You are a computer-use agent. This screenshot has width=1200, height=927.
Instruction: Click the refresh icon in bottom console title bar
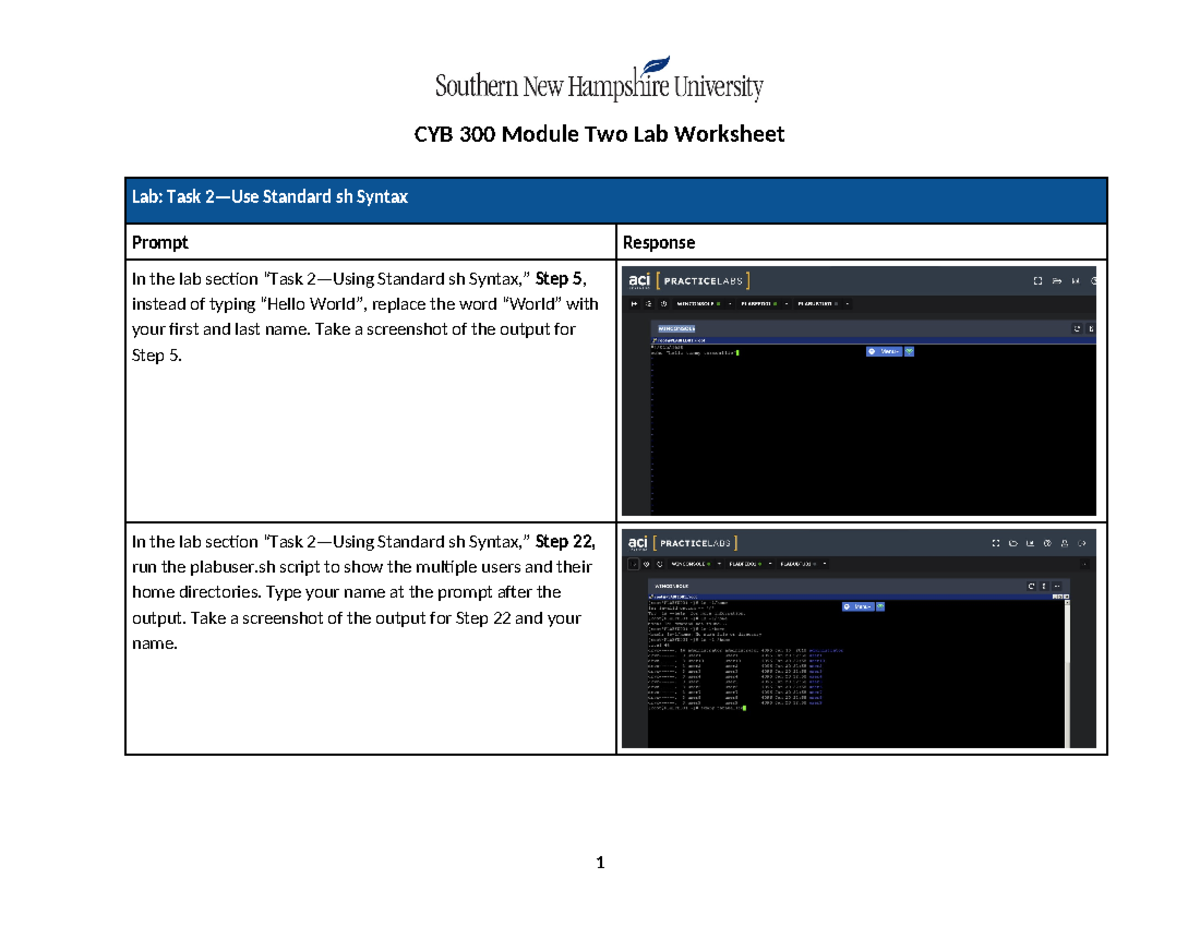click(x=1031, y=585)
